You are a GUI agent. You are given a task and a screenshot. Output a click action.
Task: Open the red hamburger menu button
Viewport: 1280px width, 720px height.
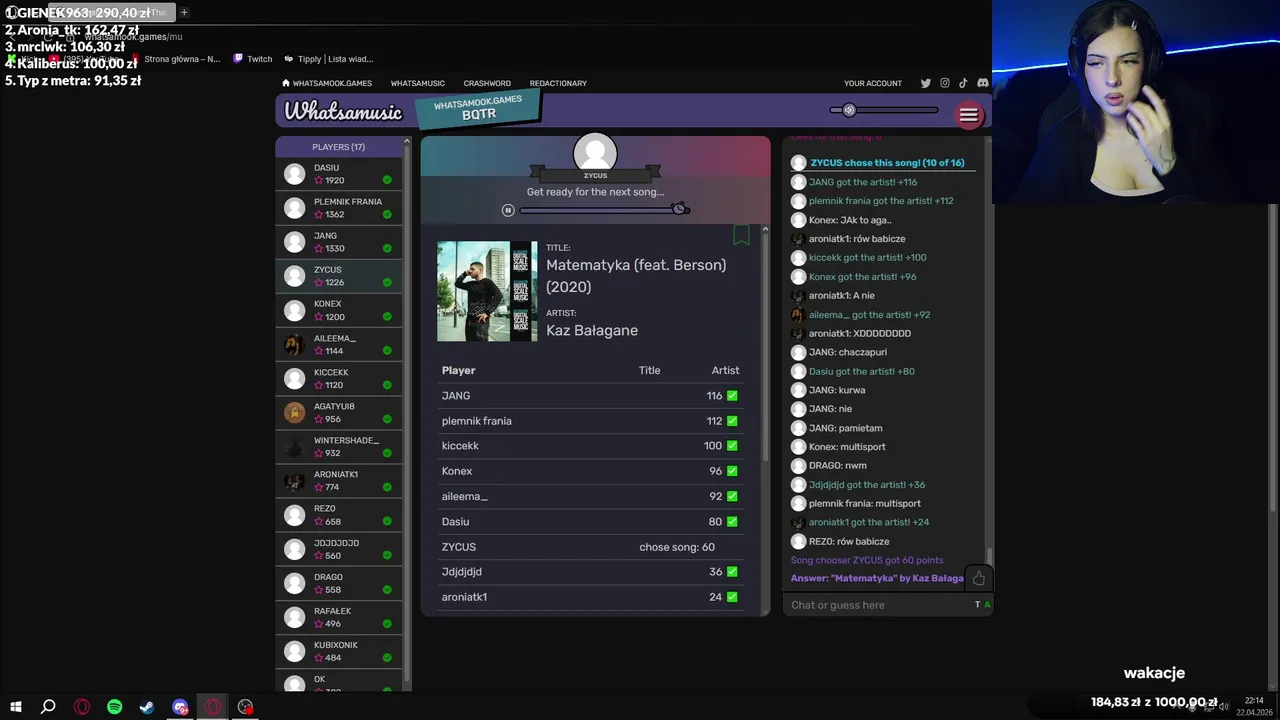pyautogui.click(x=968, y=115)
